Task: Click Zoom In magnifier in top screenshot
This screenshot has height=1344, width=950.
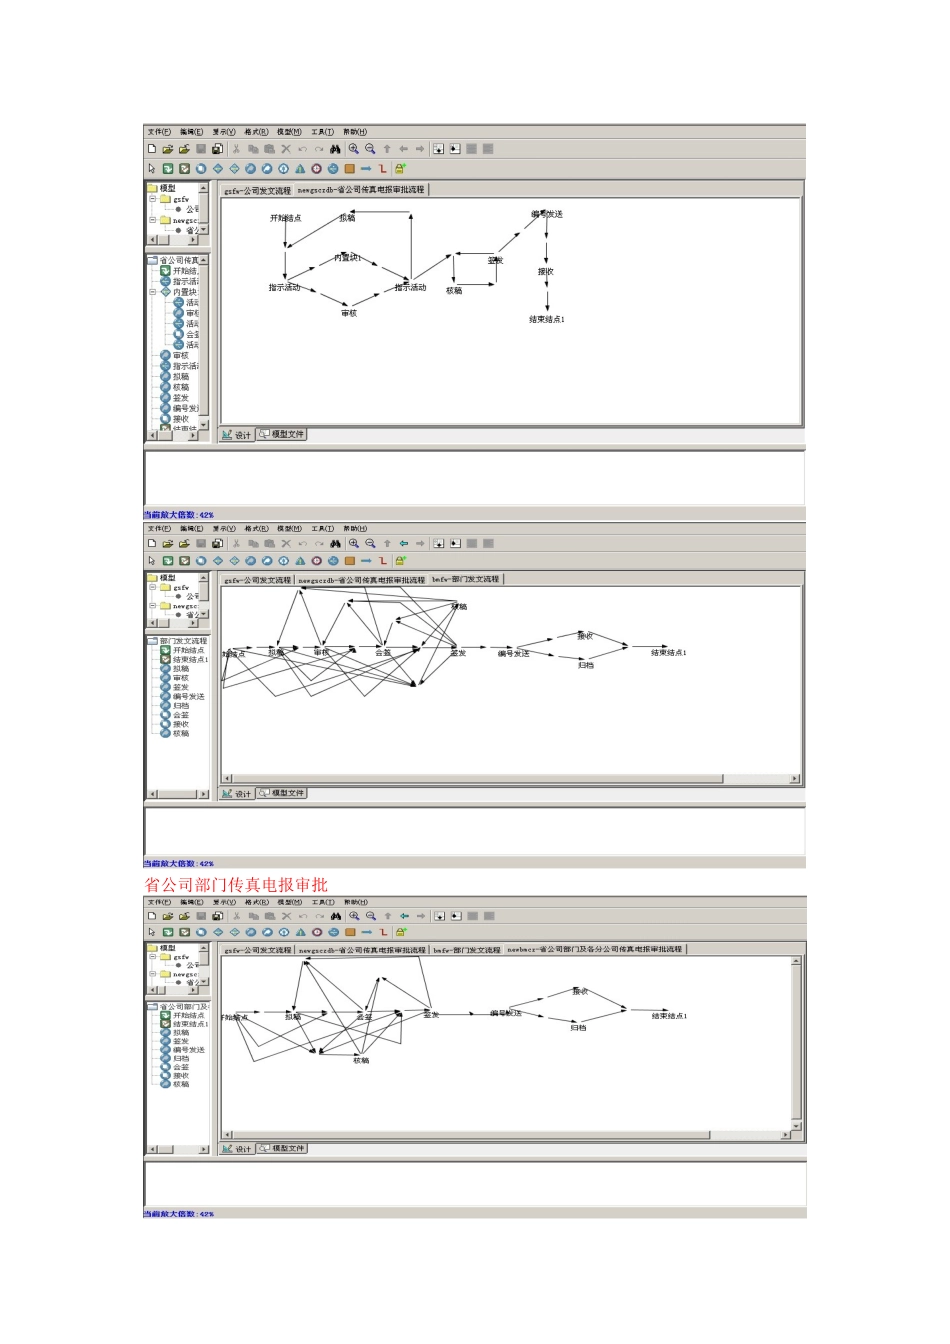Action: tap(353, 149)
